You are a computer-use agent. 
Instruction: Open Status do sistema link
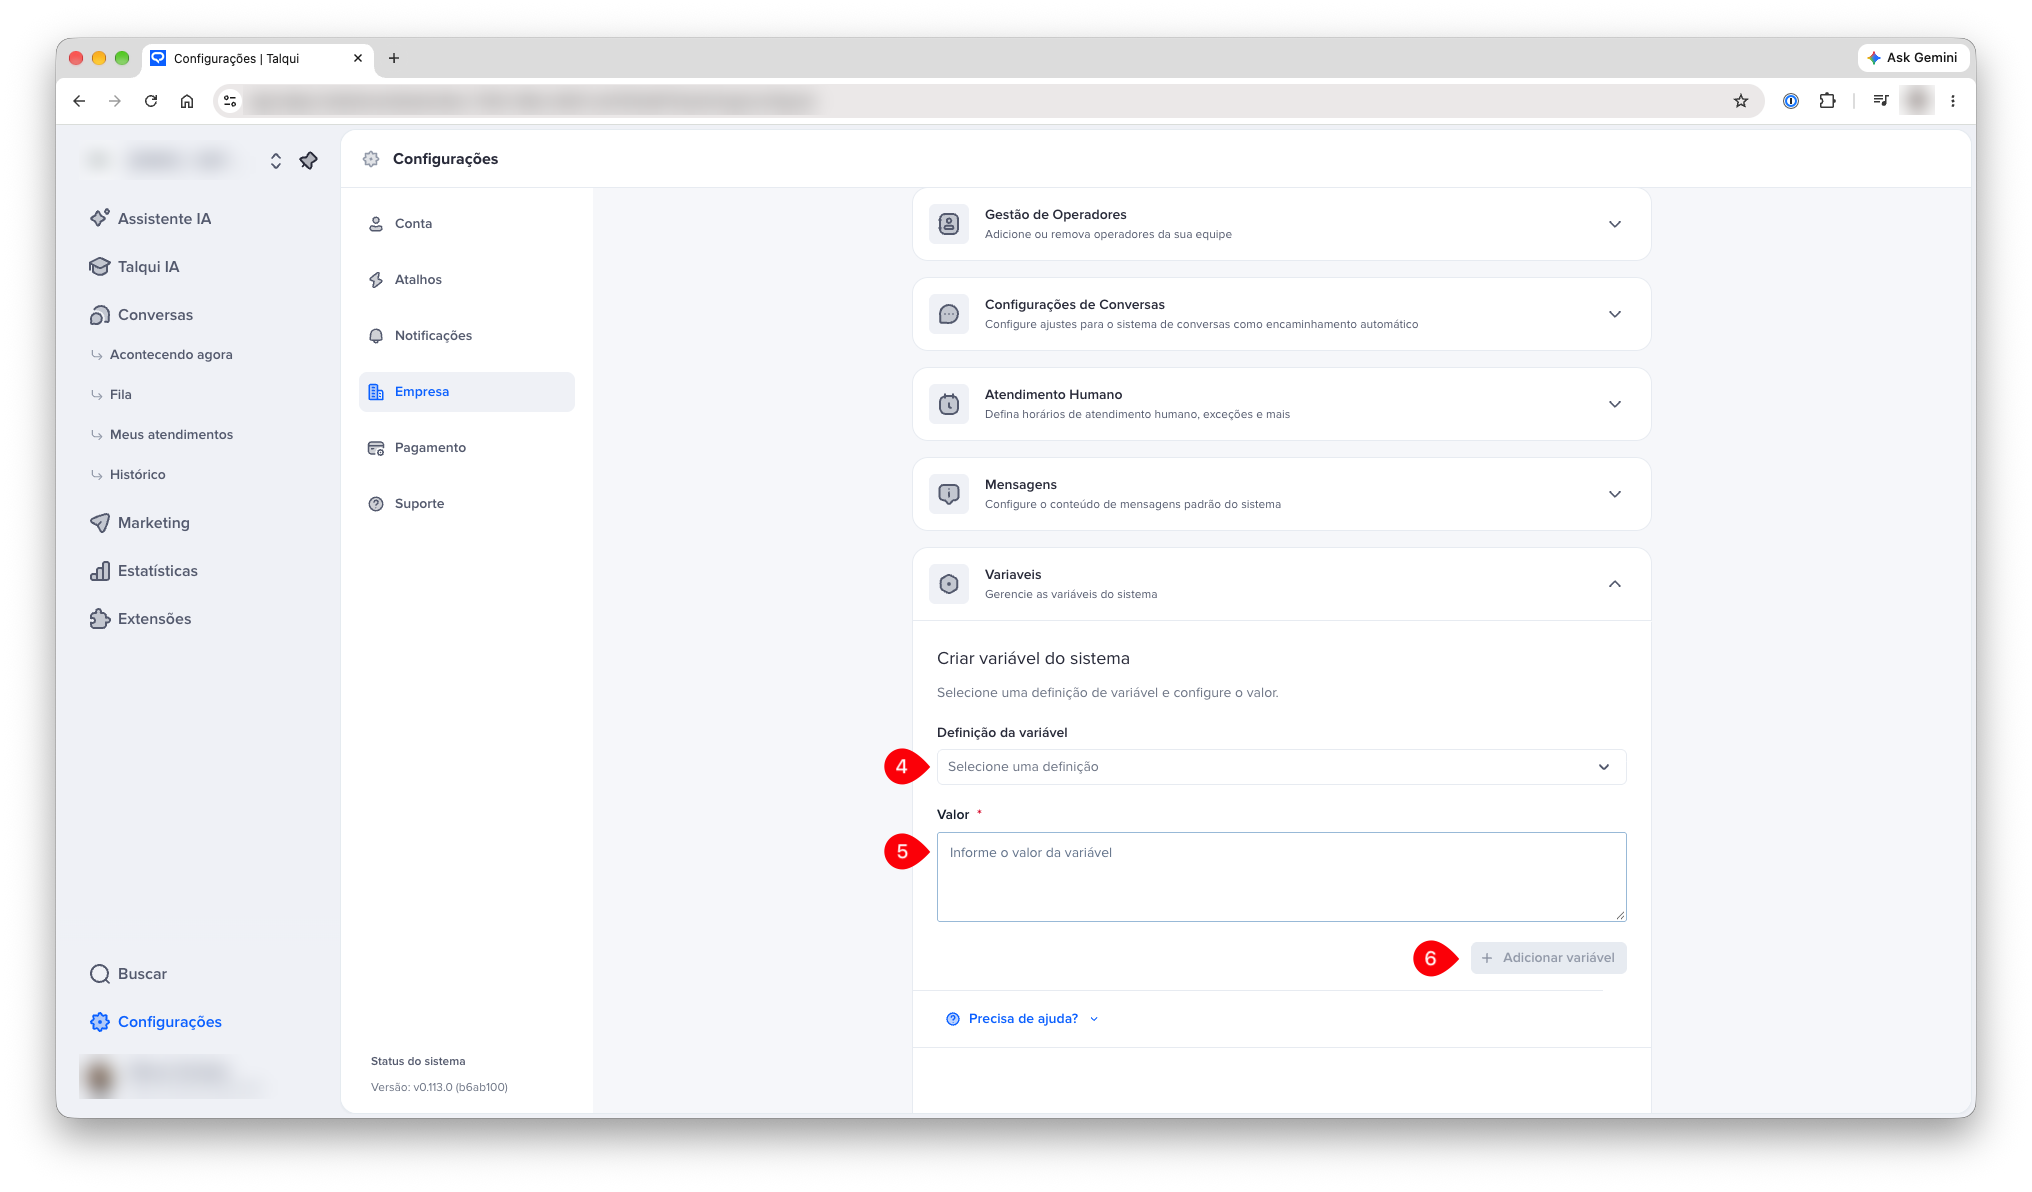[x=418, y=1061]
